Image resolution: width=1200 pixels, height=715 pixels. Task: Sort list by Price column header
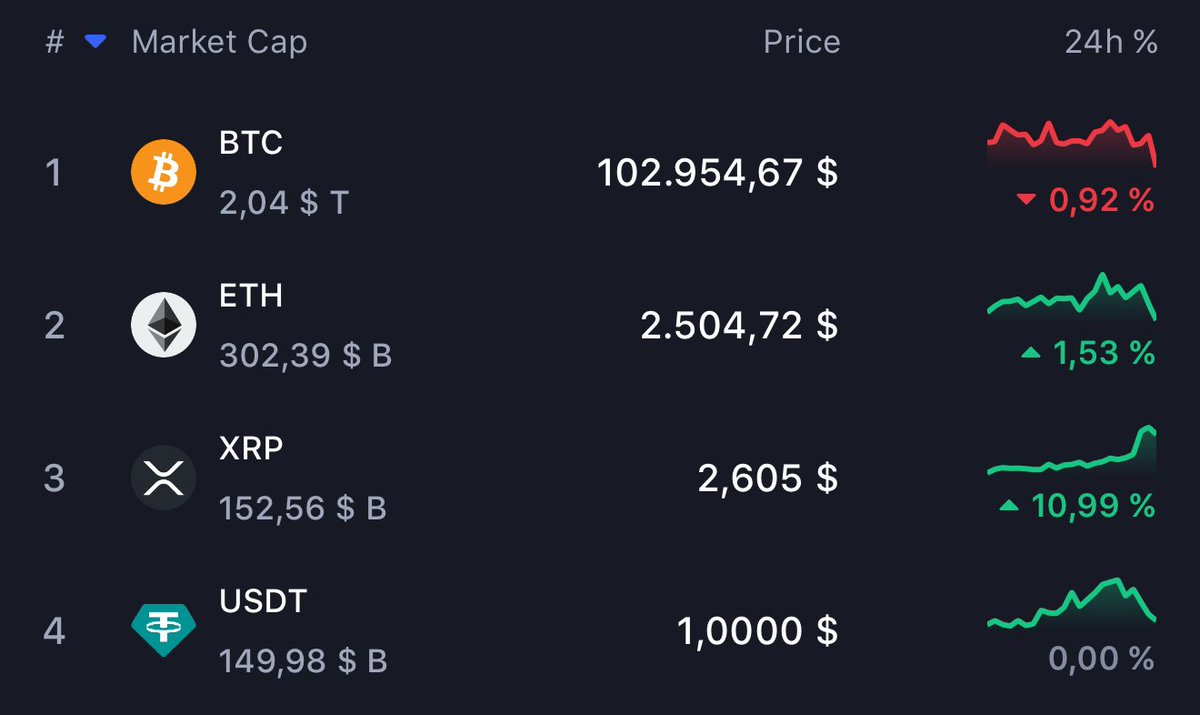[801, 42]
